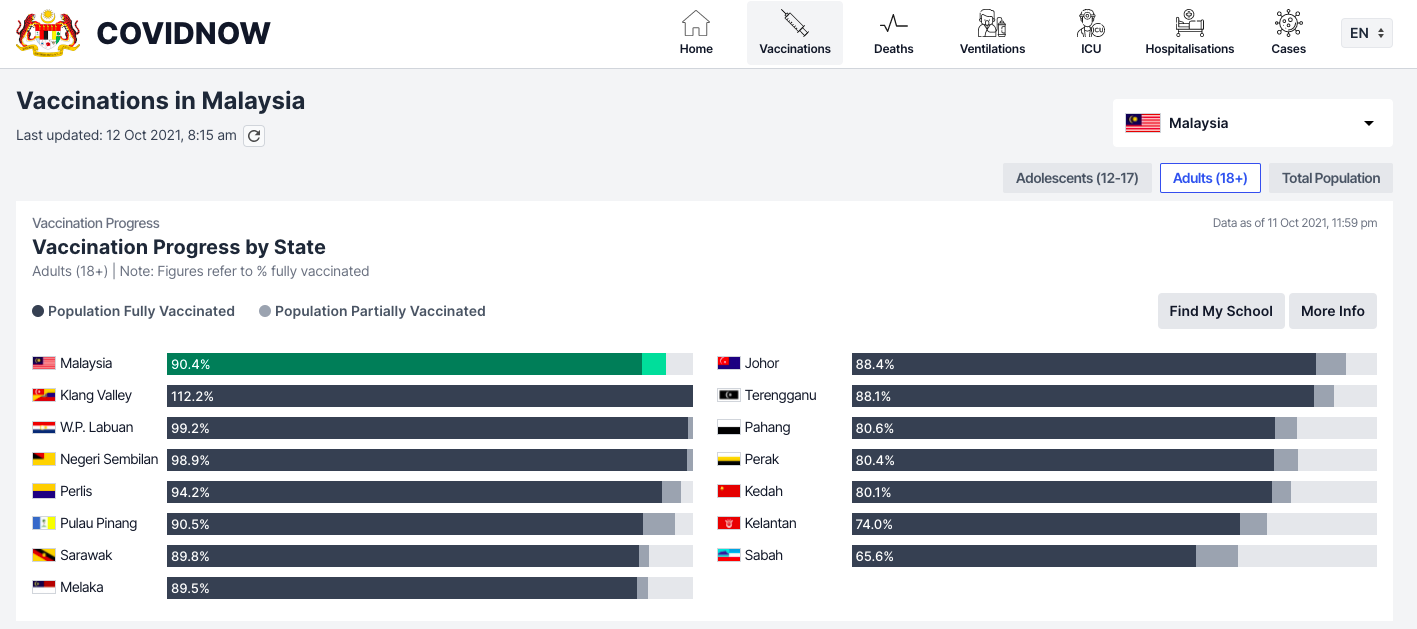Screen dimensions: 1417x629
Task: Click the Cases virus icon
Action: coord(1288,24)
